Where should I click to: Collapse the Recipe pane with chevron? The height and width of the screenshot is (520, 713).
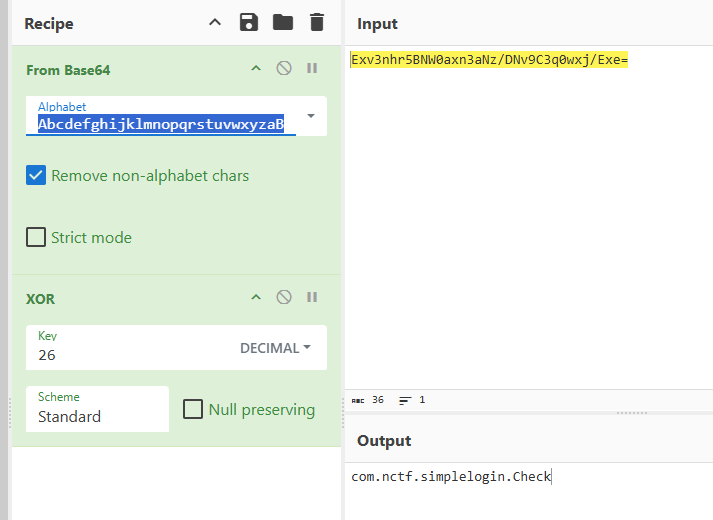click(215, 22)
